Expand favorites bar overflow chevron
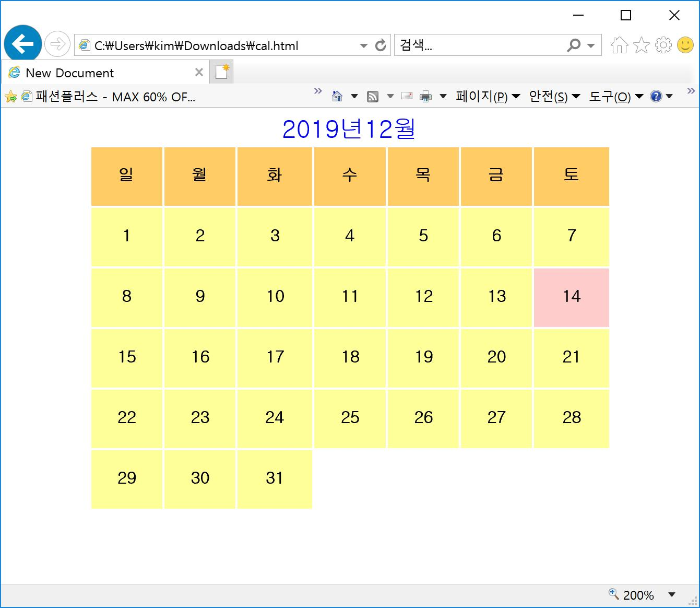 tap(318, 91)
